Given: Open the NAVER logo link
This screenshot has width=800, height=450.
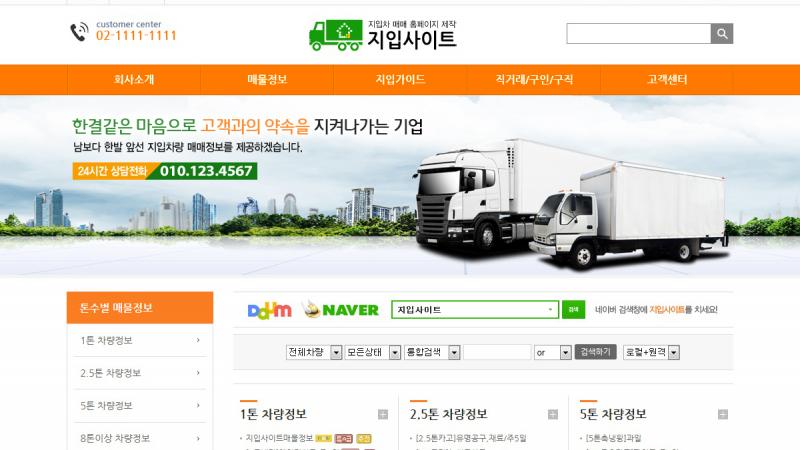Looking at the screenshot, I should point(340,309).
